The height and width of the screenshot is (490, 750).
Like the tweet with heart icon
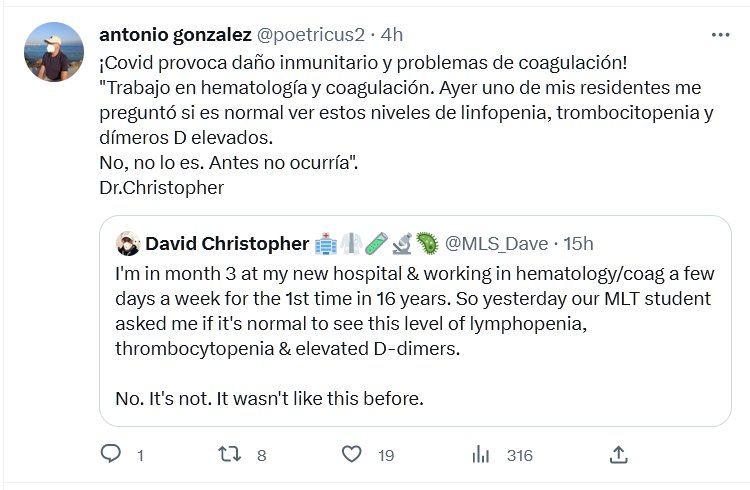[351, 454]
